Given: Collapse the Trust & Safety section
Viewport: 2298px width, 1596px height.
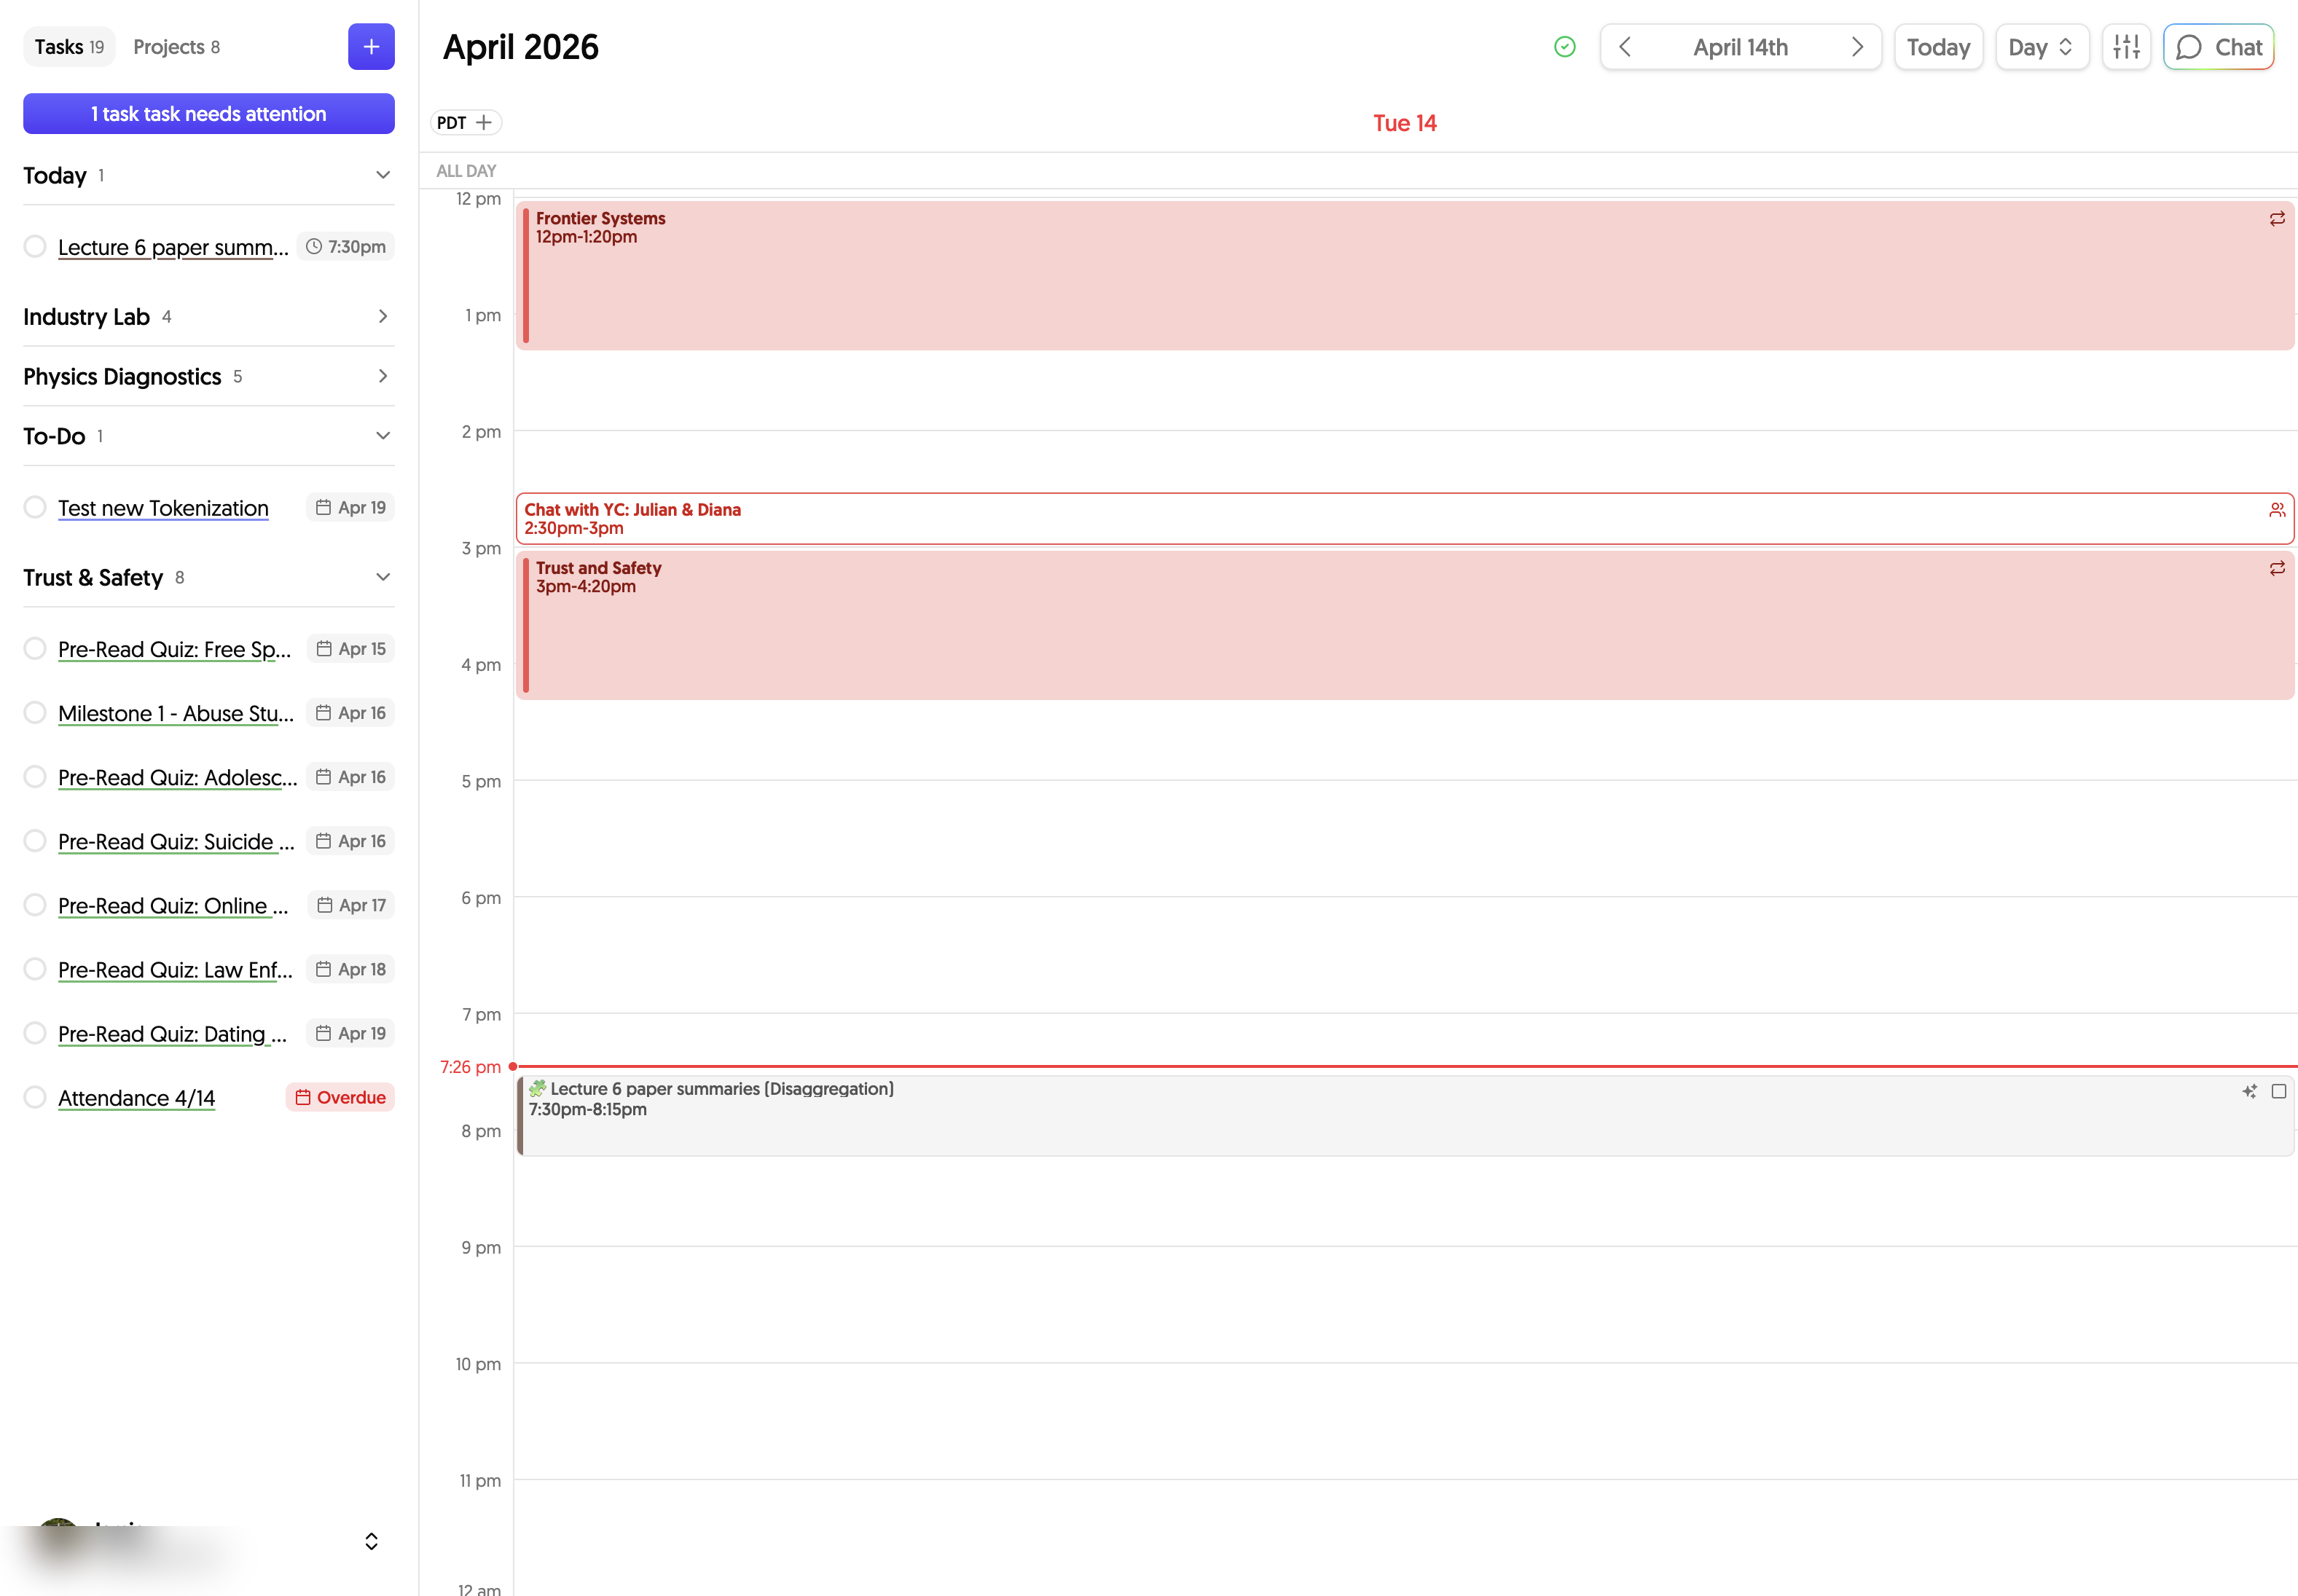Looking at the screenshot, I should (382, 577).
